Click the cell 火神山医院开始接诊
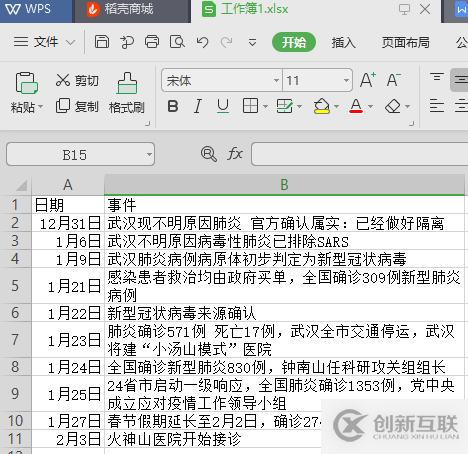 coord(213,439)
